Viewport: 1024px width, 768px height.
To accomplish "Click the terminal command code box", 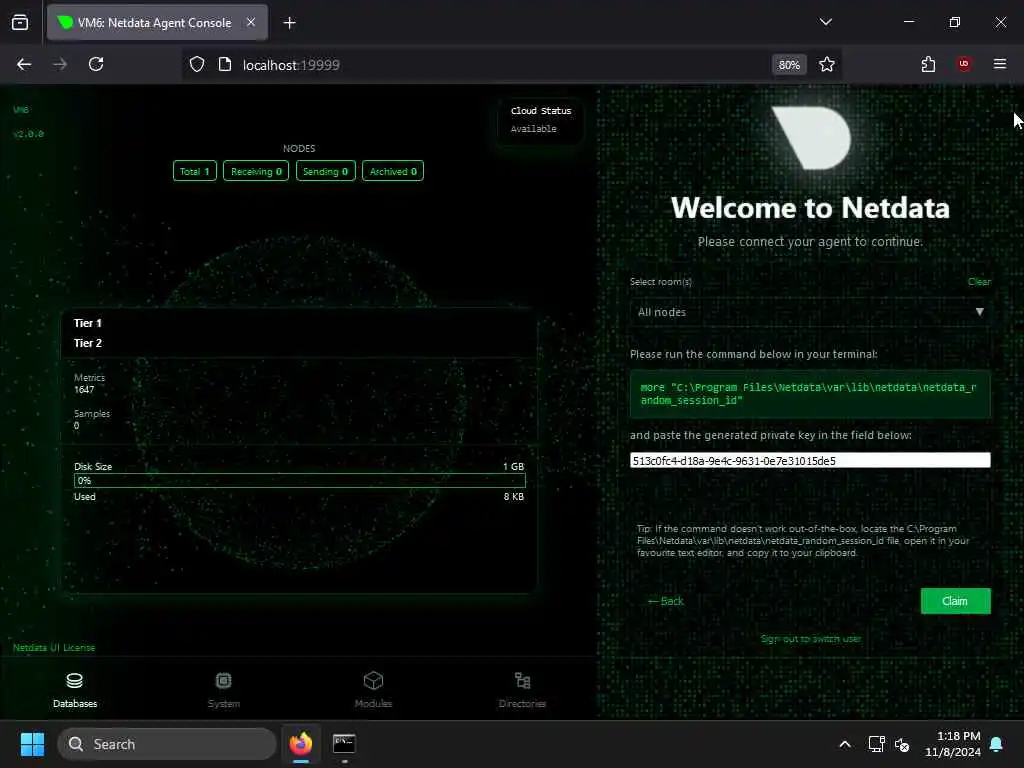I will click(810, 394).
